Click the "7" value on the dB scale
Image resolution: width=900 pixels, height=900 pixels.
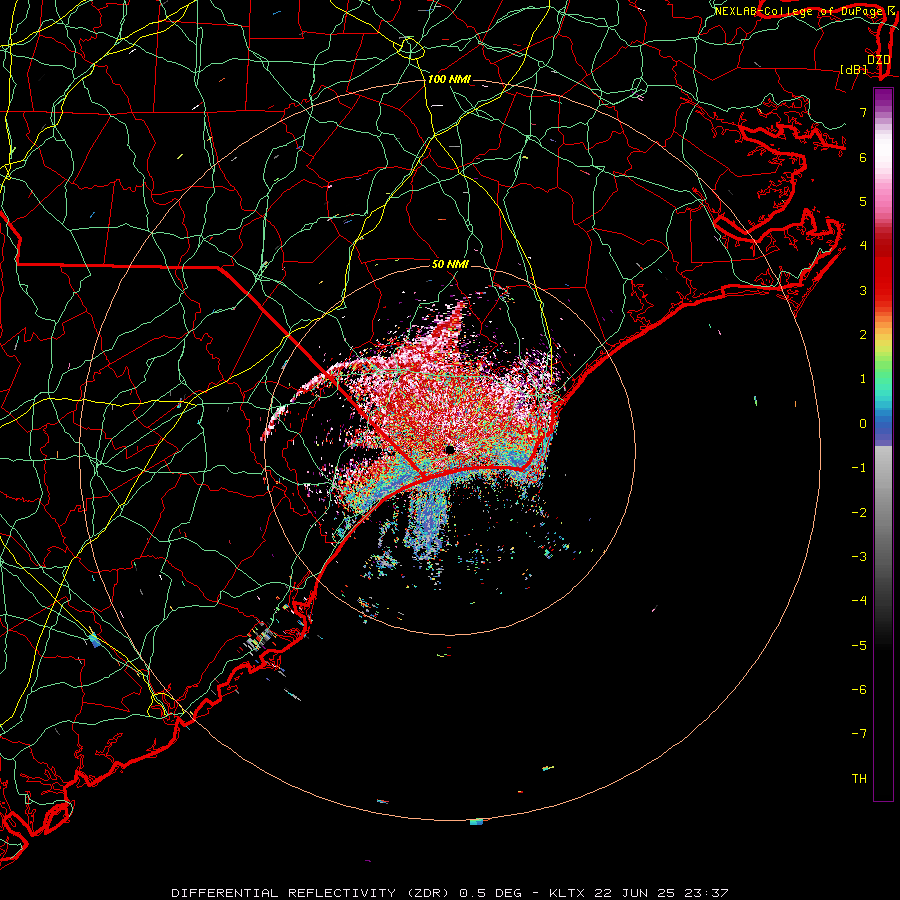863,112
